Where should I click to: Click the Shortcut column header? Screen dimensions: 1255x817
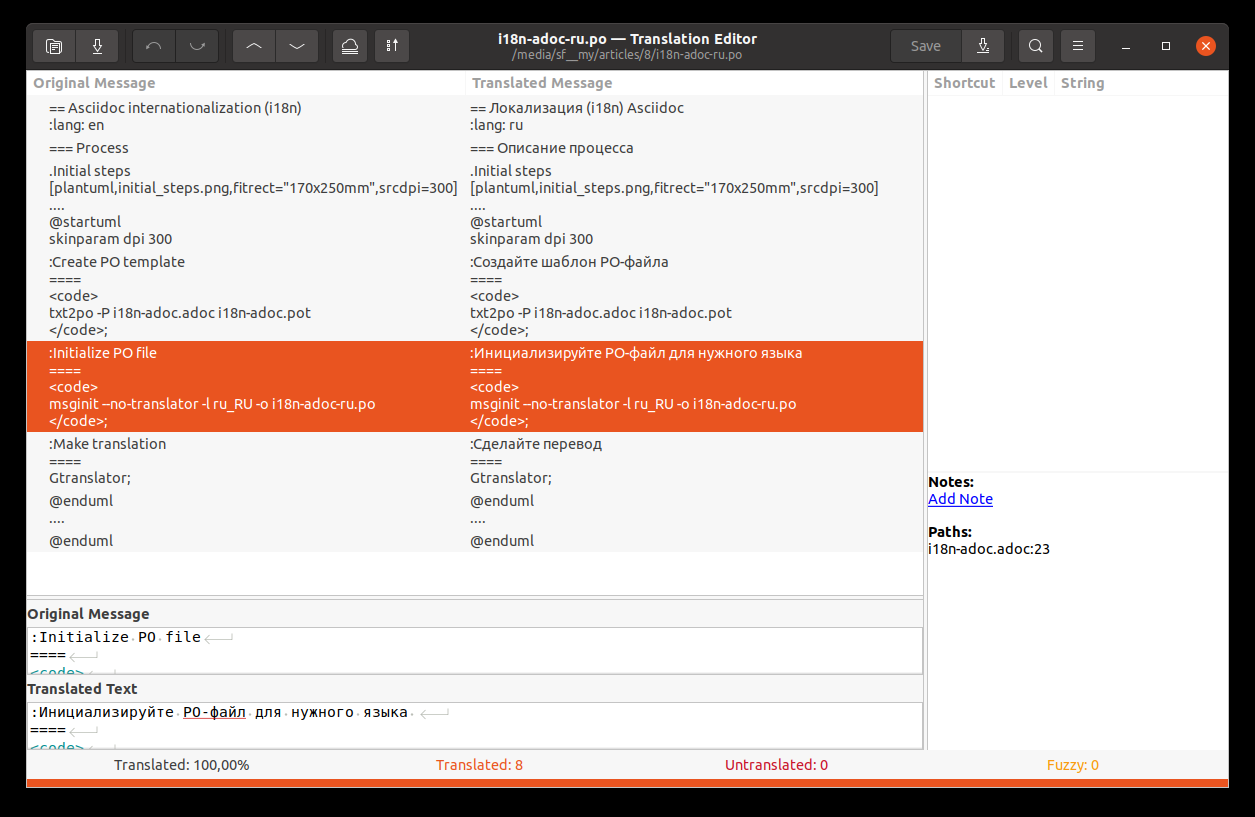pos(964,83)
